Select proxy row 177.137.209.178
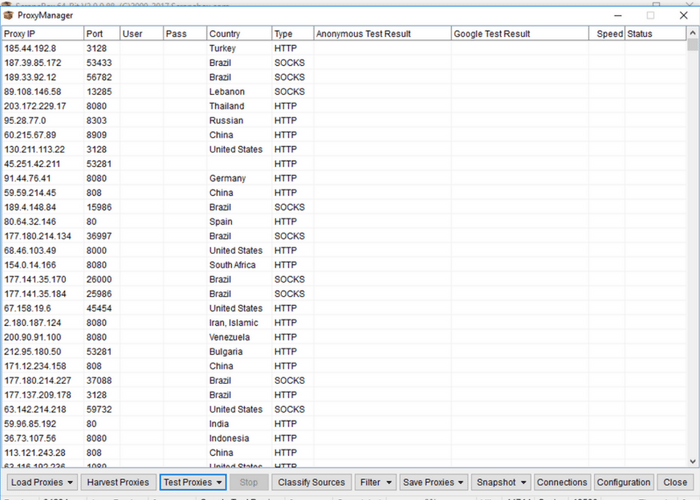Viewport: 700px width, 500px height. 344,395
